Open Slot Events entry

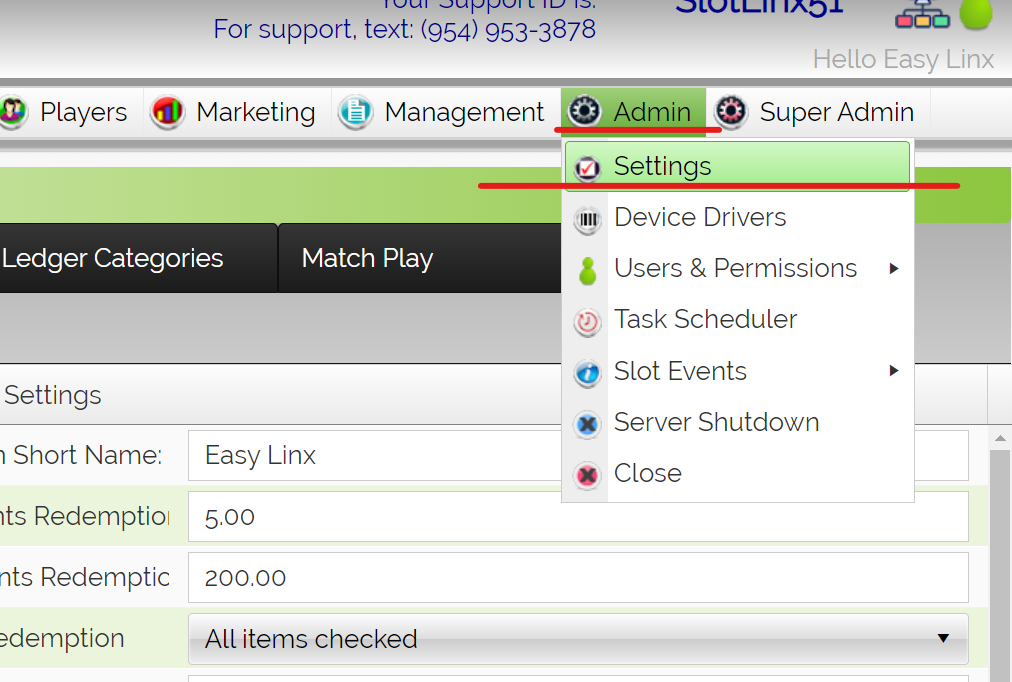coord(737,371)
